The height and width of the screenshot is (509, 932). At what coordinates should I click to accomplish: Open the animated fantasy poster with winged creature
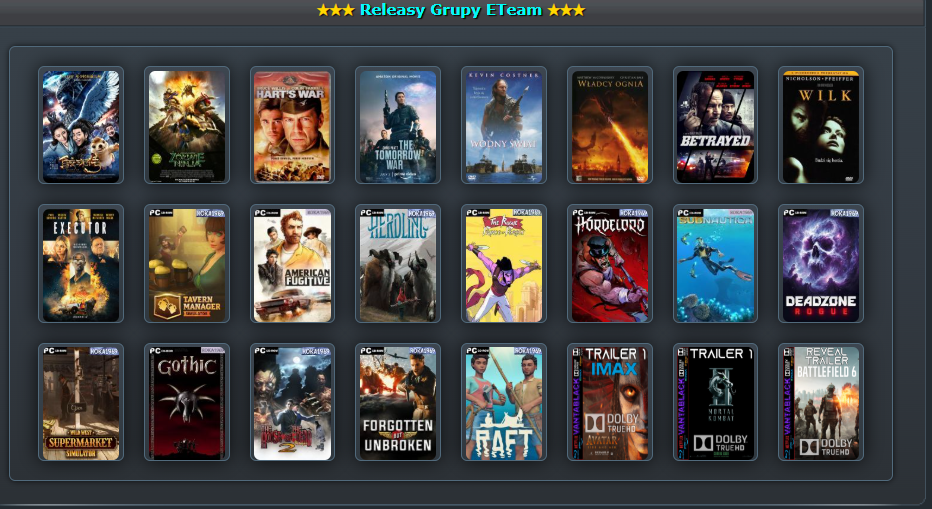tap(81, 125)
